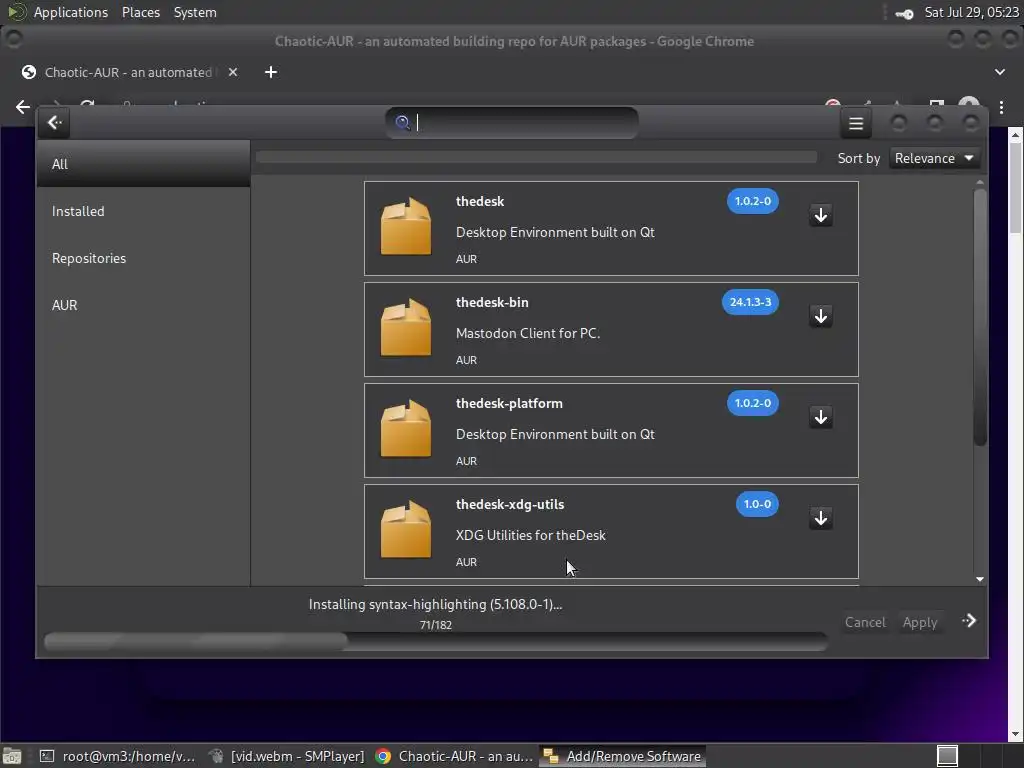1024x768 pixels.
Task: Open the Sort by Relevance dropdown
Action: coord(934,158)
